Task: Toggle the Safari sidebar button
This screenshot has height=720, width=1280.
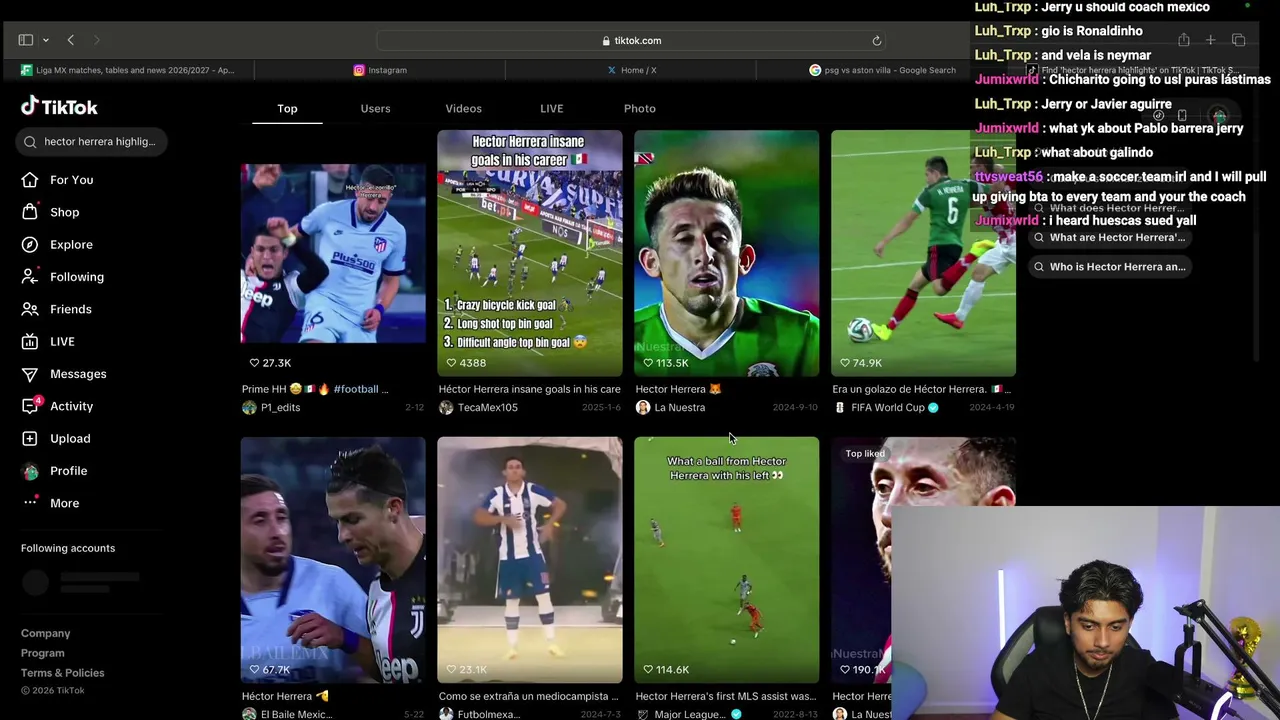Action: tap(26, 40)
